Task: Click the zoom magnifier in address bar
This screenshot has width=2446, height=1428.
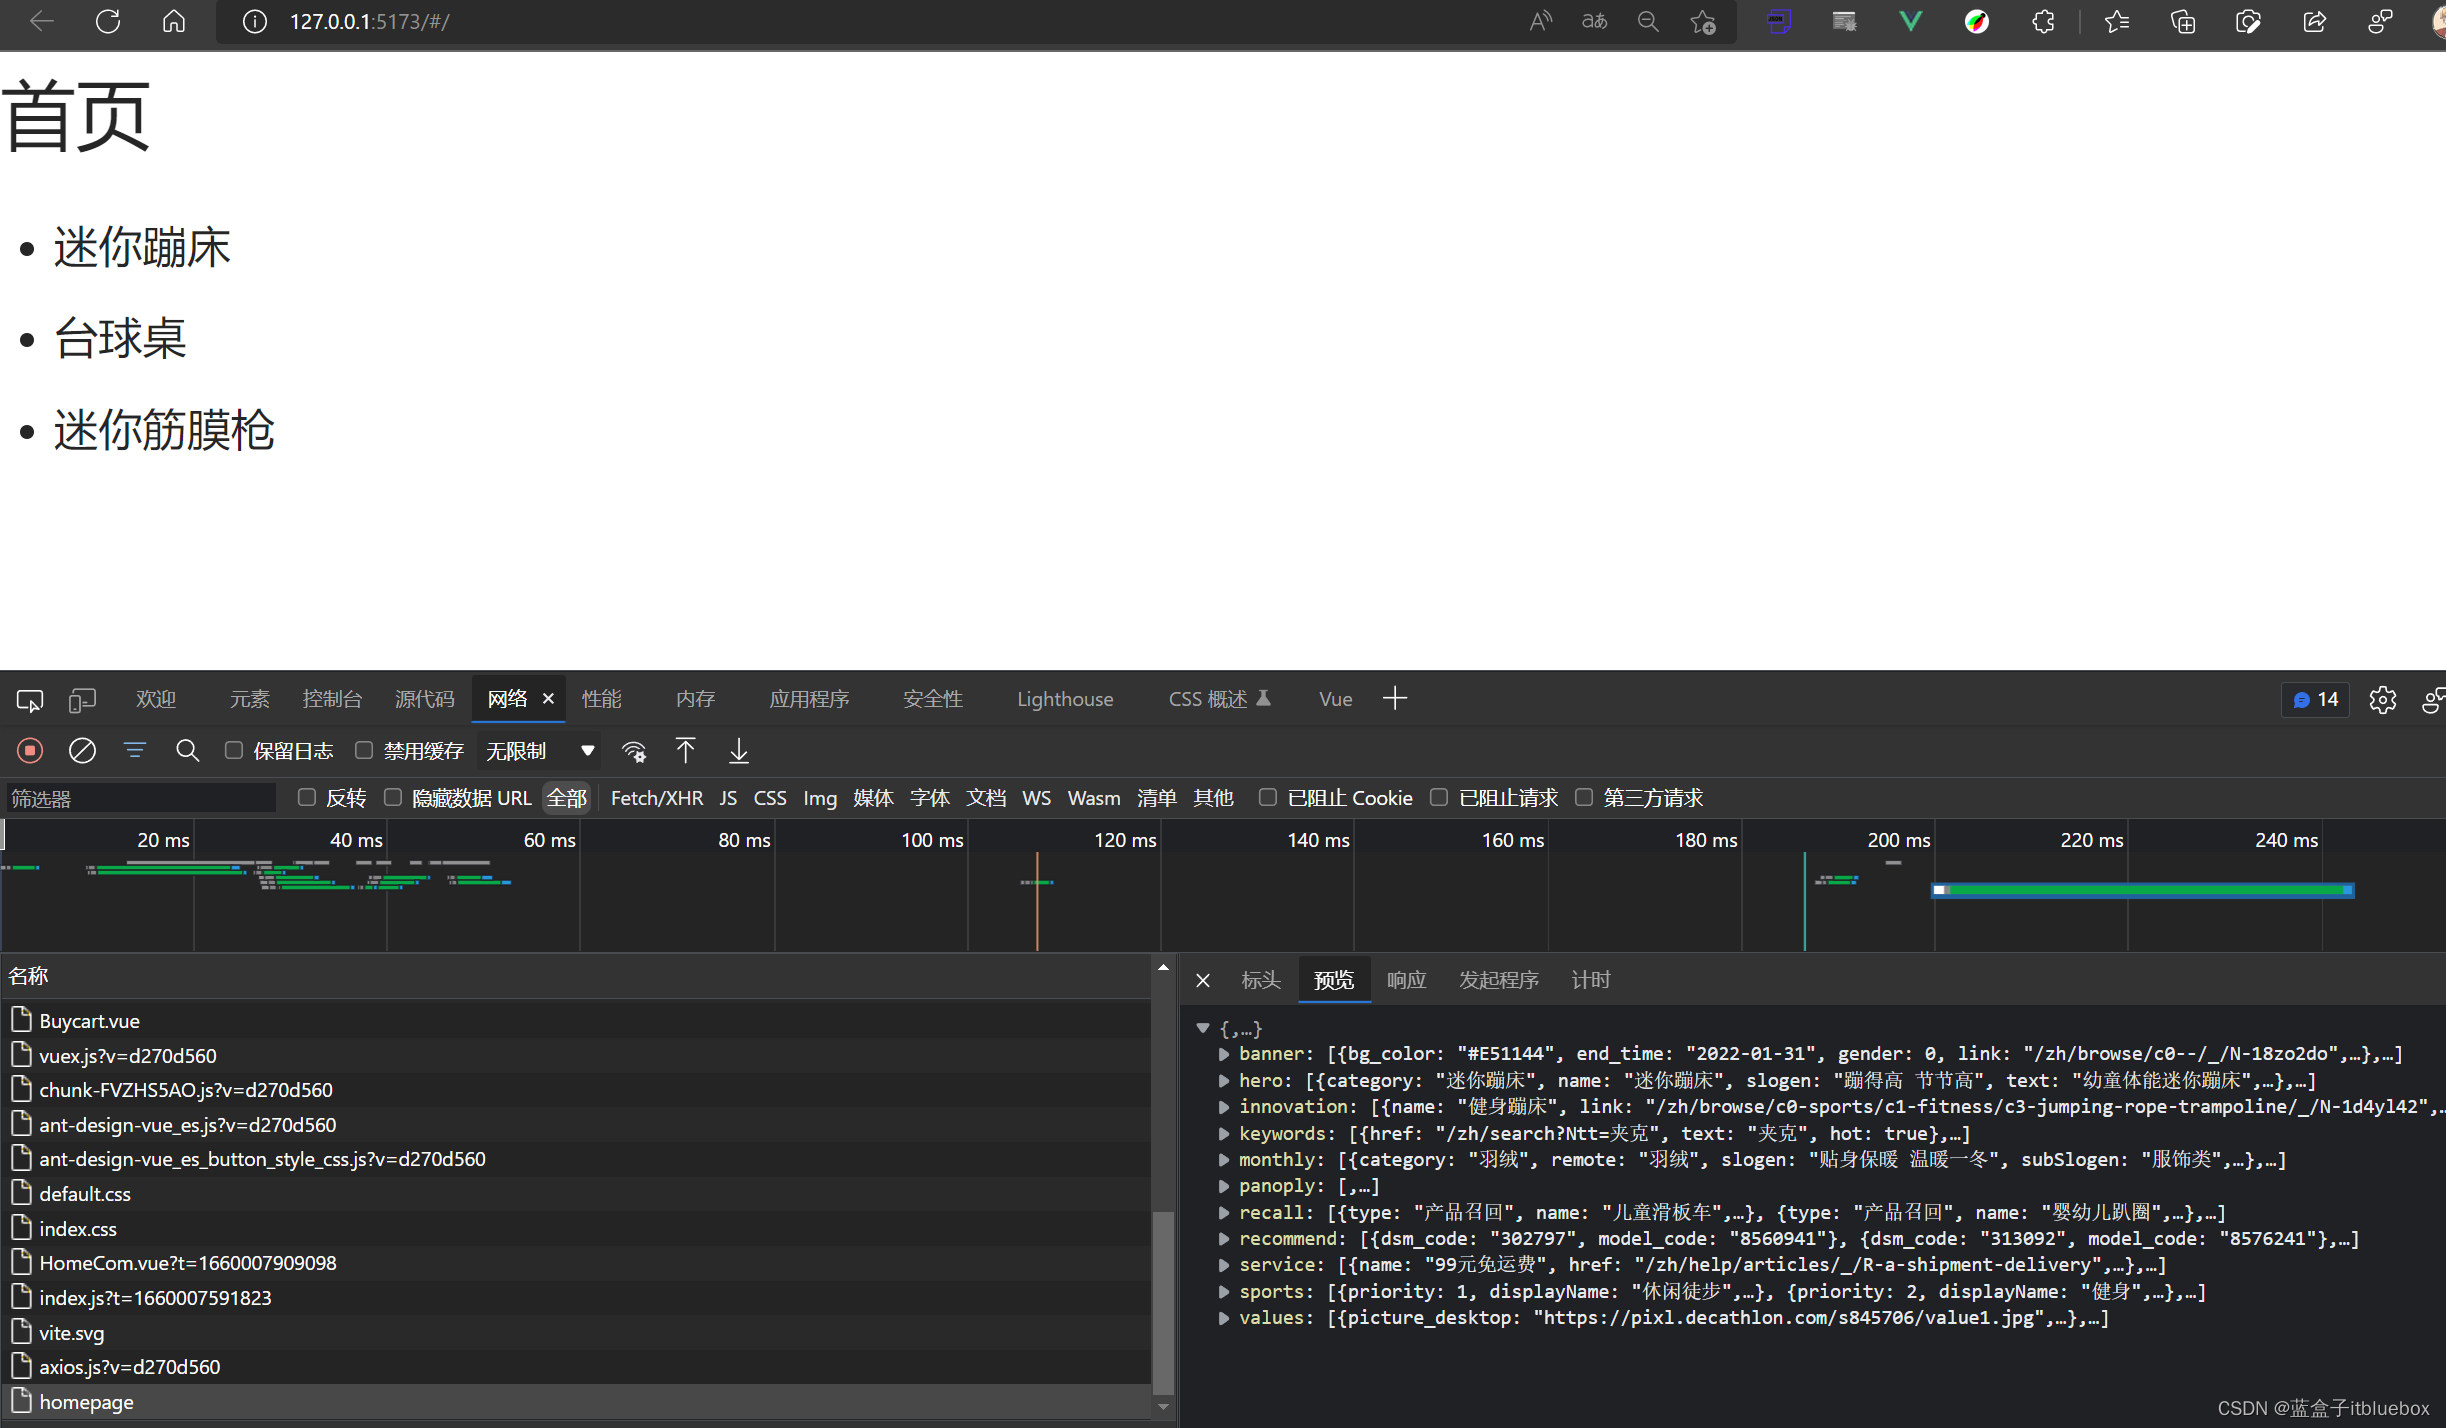Action: pos(1648,21)
